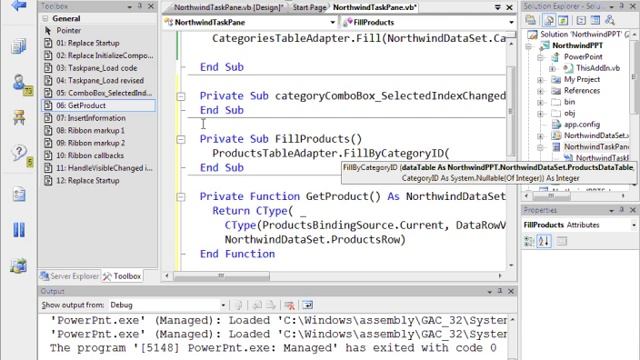Click Clear All icon in Output toolbar

pos(289,305)
